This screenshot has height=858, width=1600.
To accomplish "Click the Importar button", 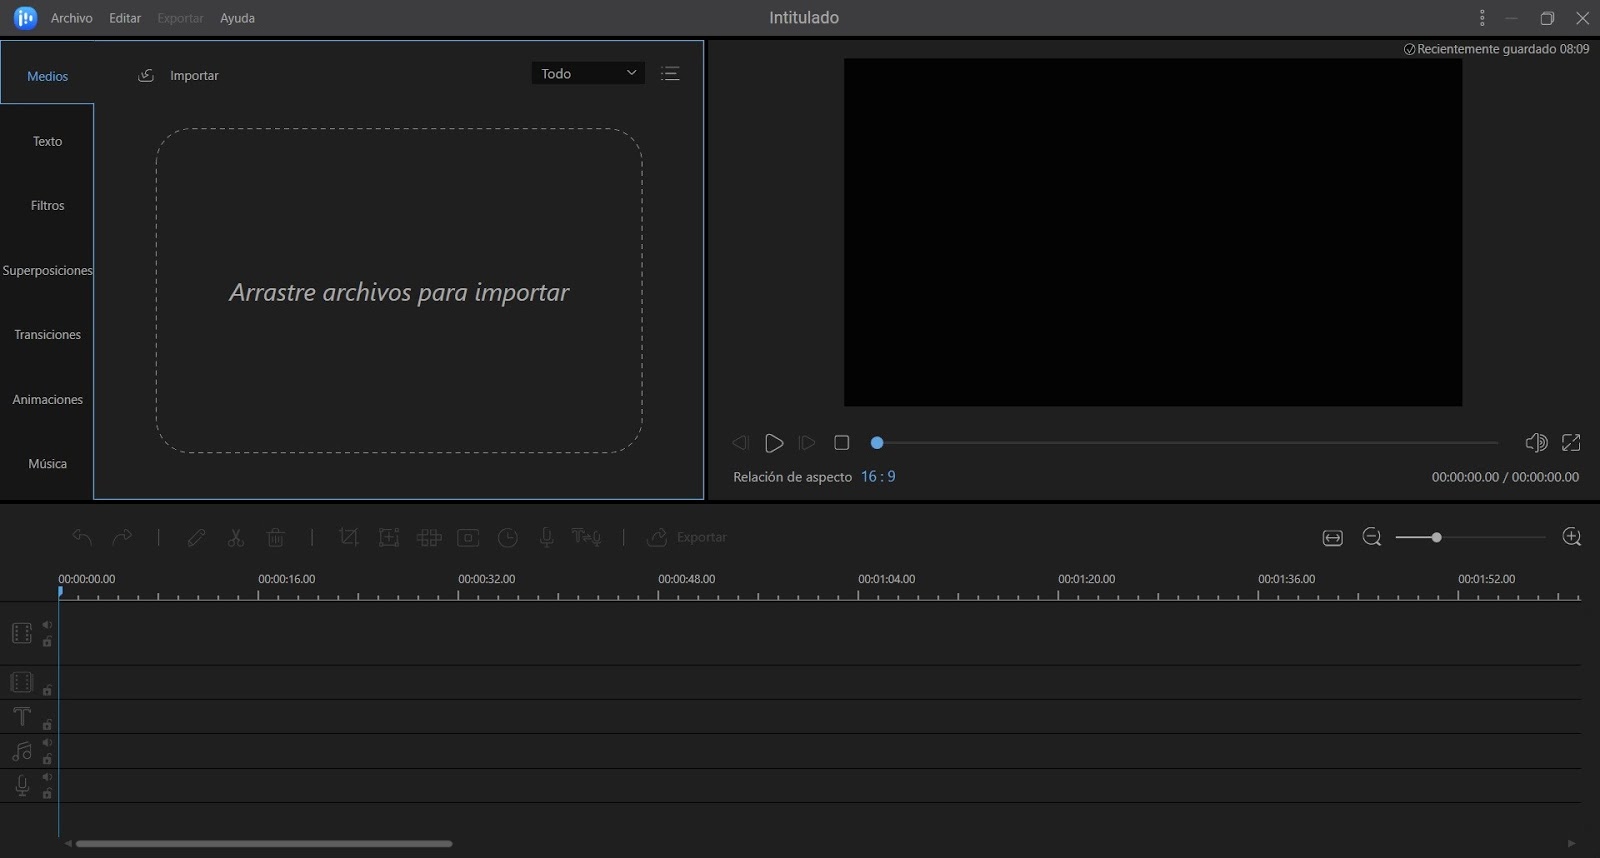I will (x=178, y=75).
